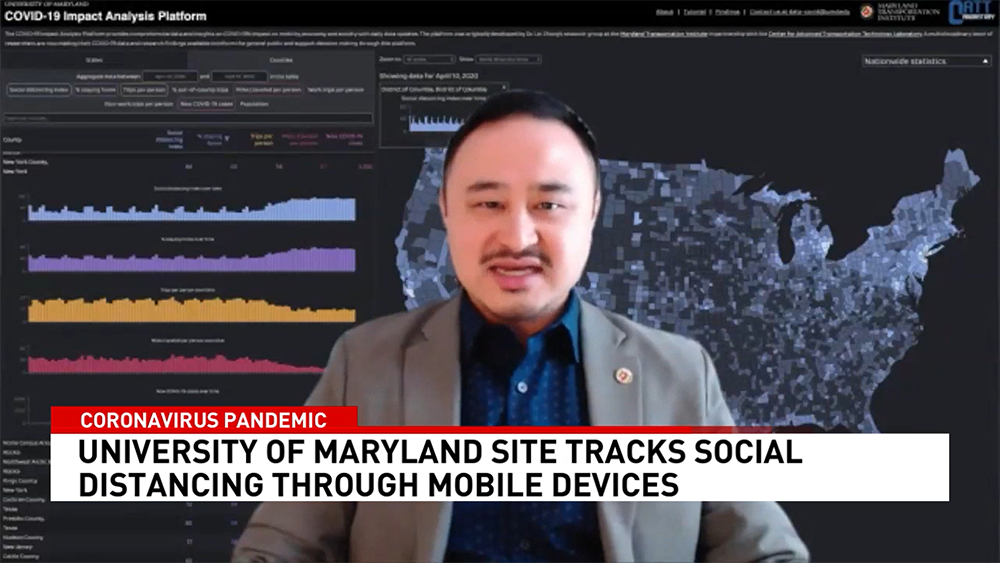Toggle the Work trips per person metric chip
The image size is (1000, 563).
coord(335,90)
